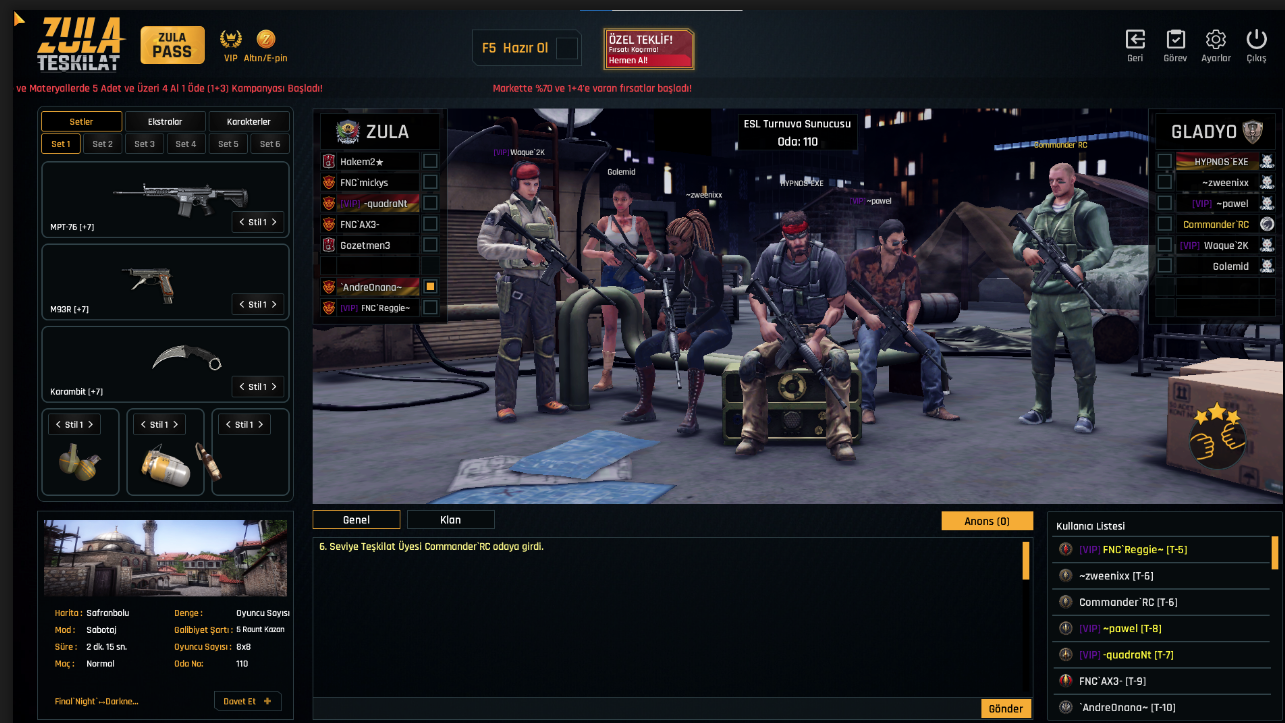
Task: Choose previous style arrow for Karambit
Action: click(x=241, y=386)
